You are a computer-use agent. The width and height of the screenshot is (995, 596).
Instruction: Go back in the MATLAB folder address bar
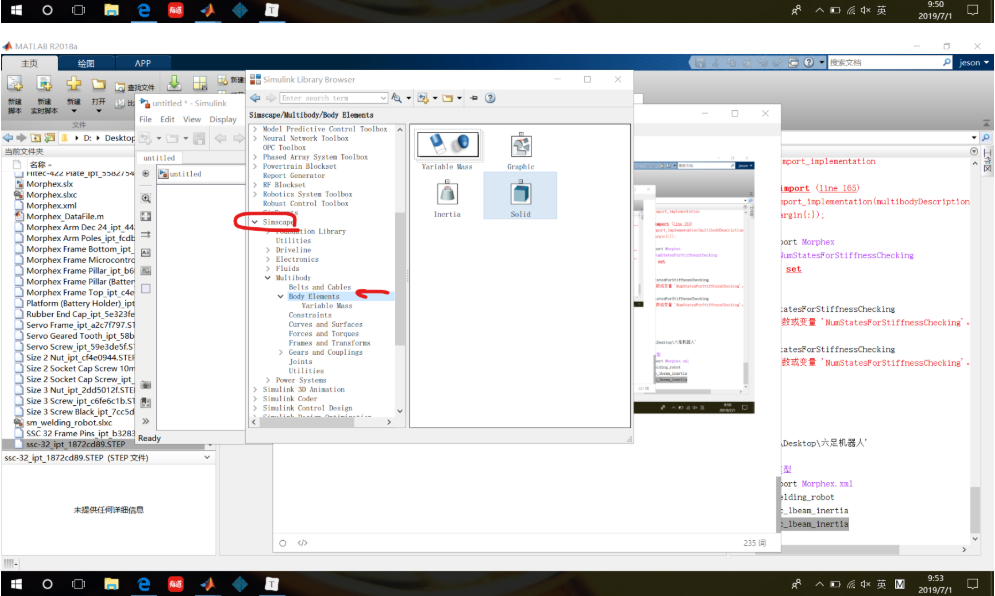tap(8, 138)
